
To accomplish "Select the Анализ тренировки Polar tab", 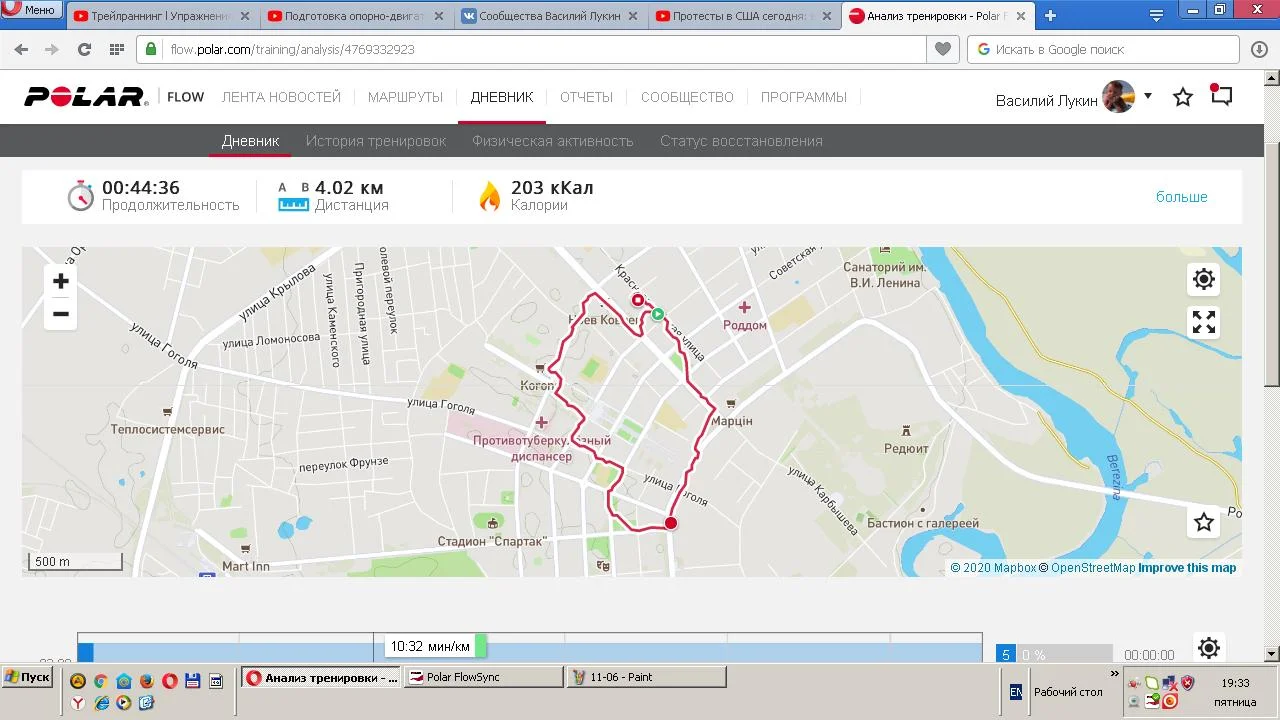I will tap(937, 16).
